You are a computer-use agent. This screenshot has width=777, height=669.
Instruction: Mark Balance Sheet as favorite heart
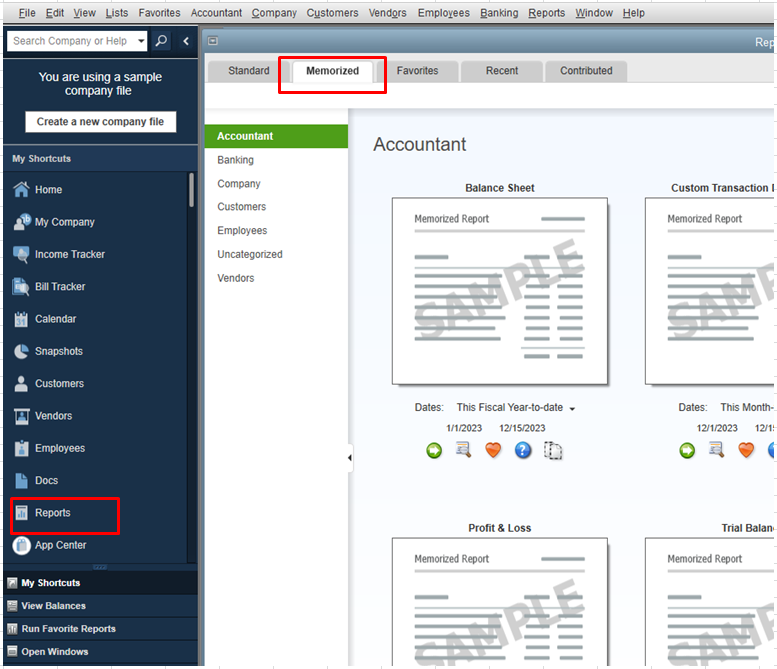pyautogui.click(x=493, y=450)
